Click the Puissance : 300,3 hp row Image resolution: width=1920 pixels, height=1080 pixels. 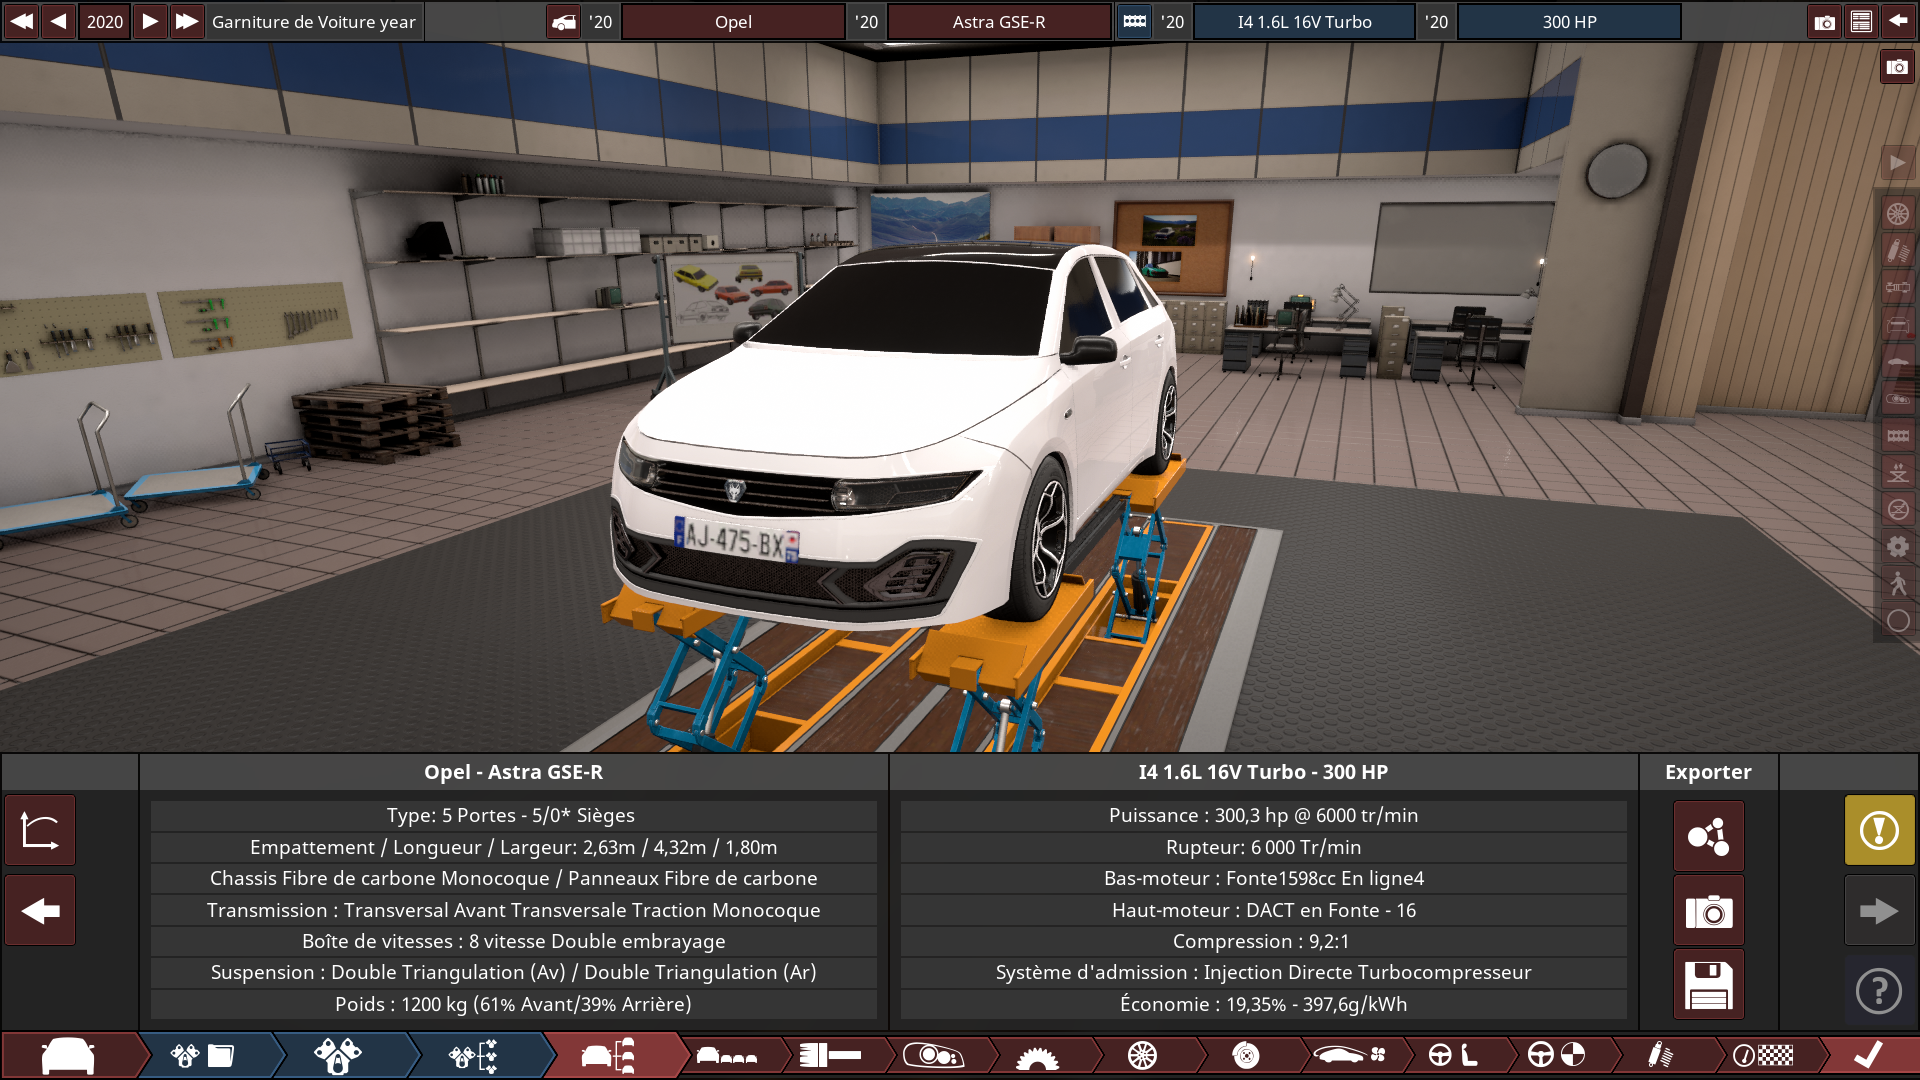tap(1263, 815)
